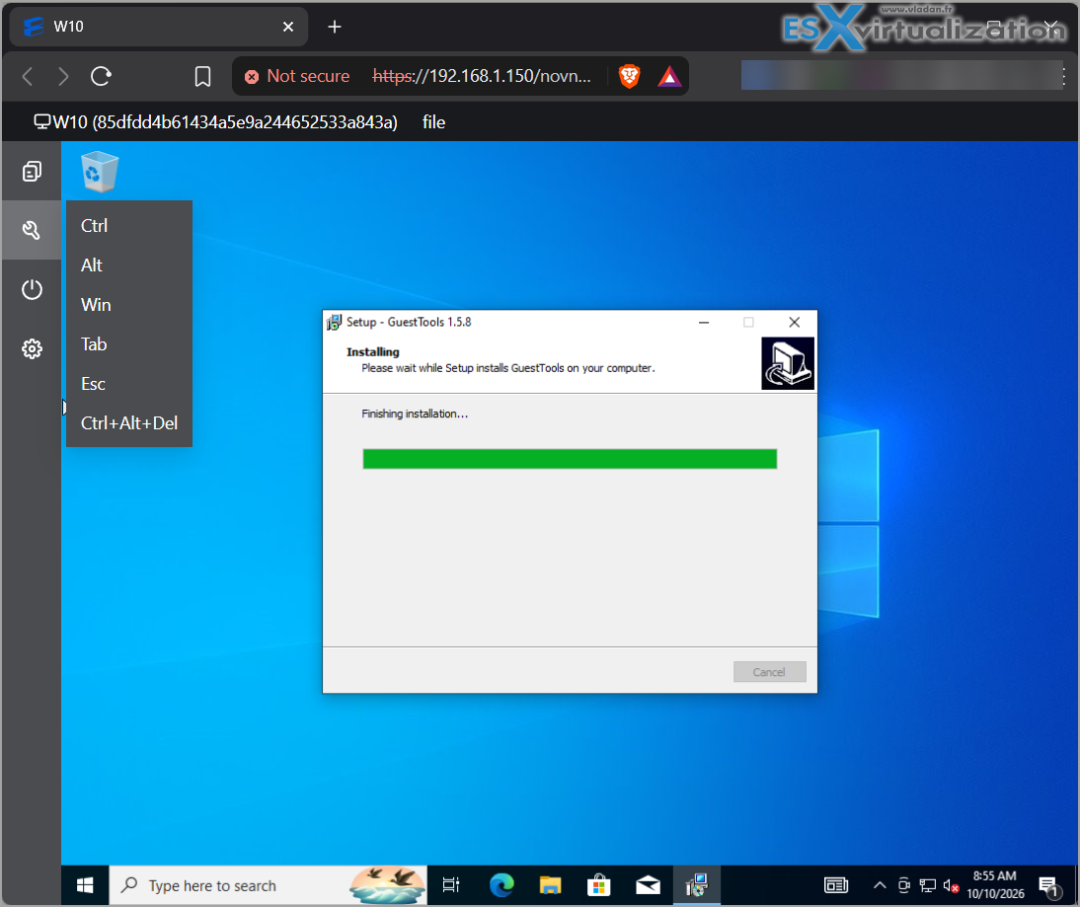Image resolution: width=1080 pixels, height=907 pixels.
Task: Open Task View on the taskbar
Action: coord(450,885)
